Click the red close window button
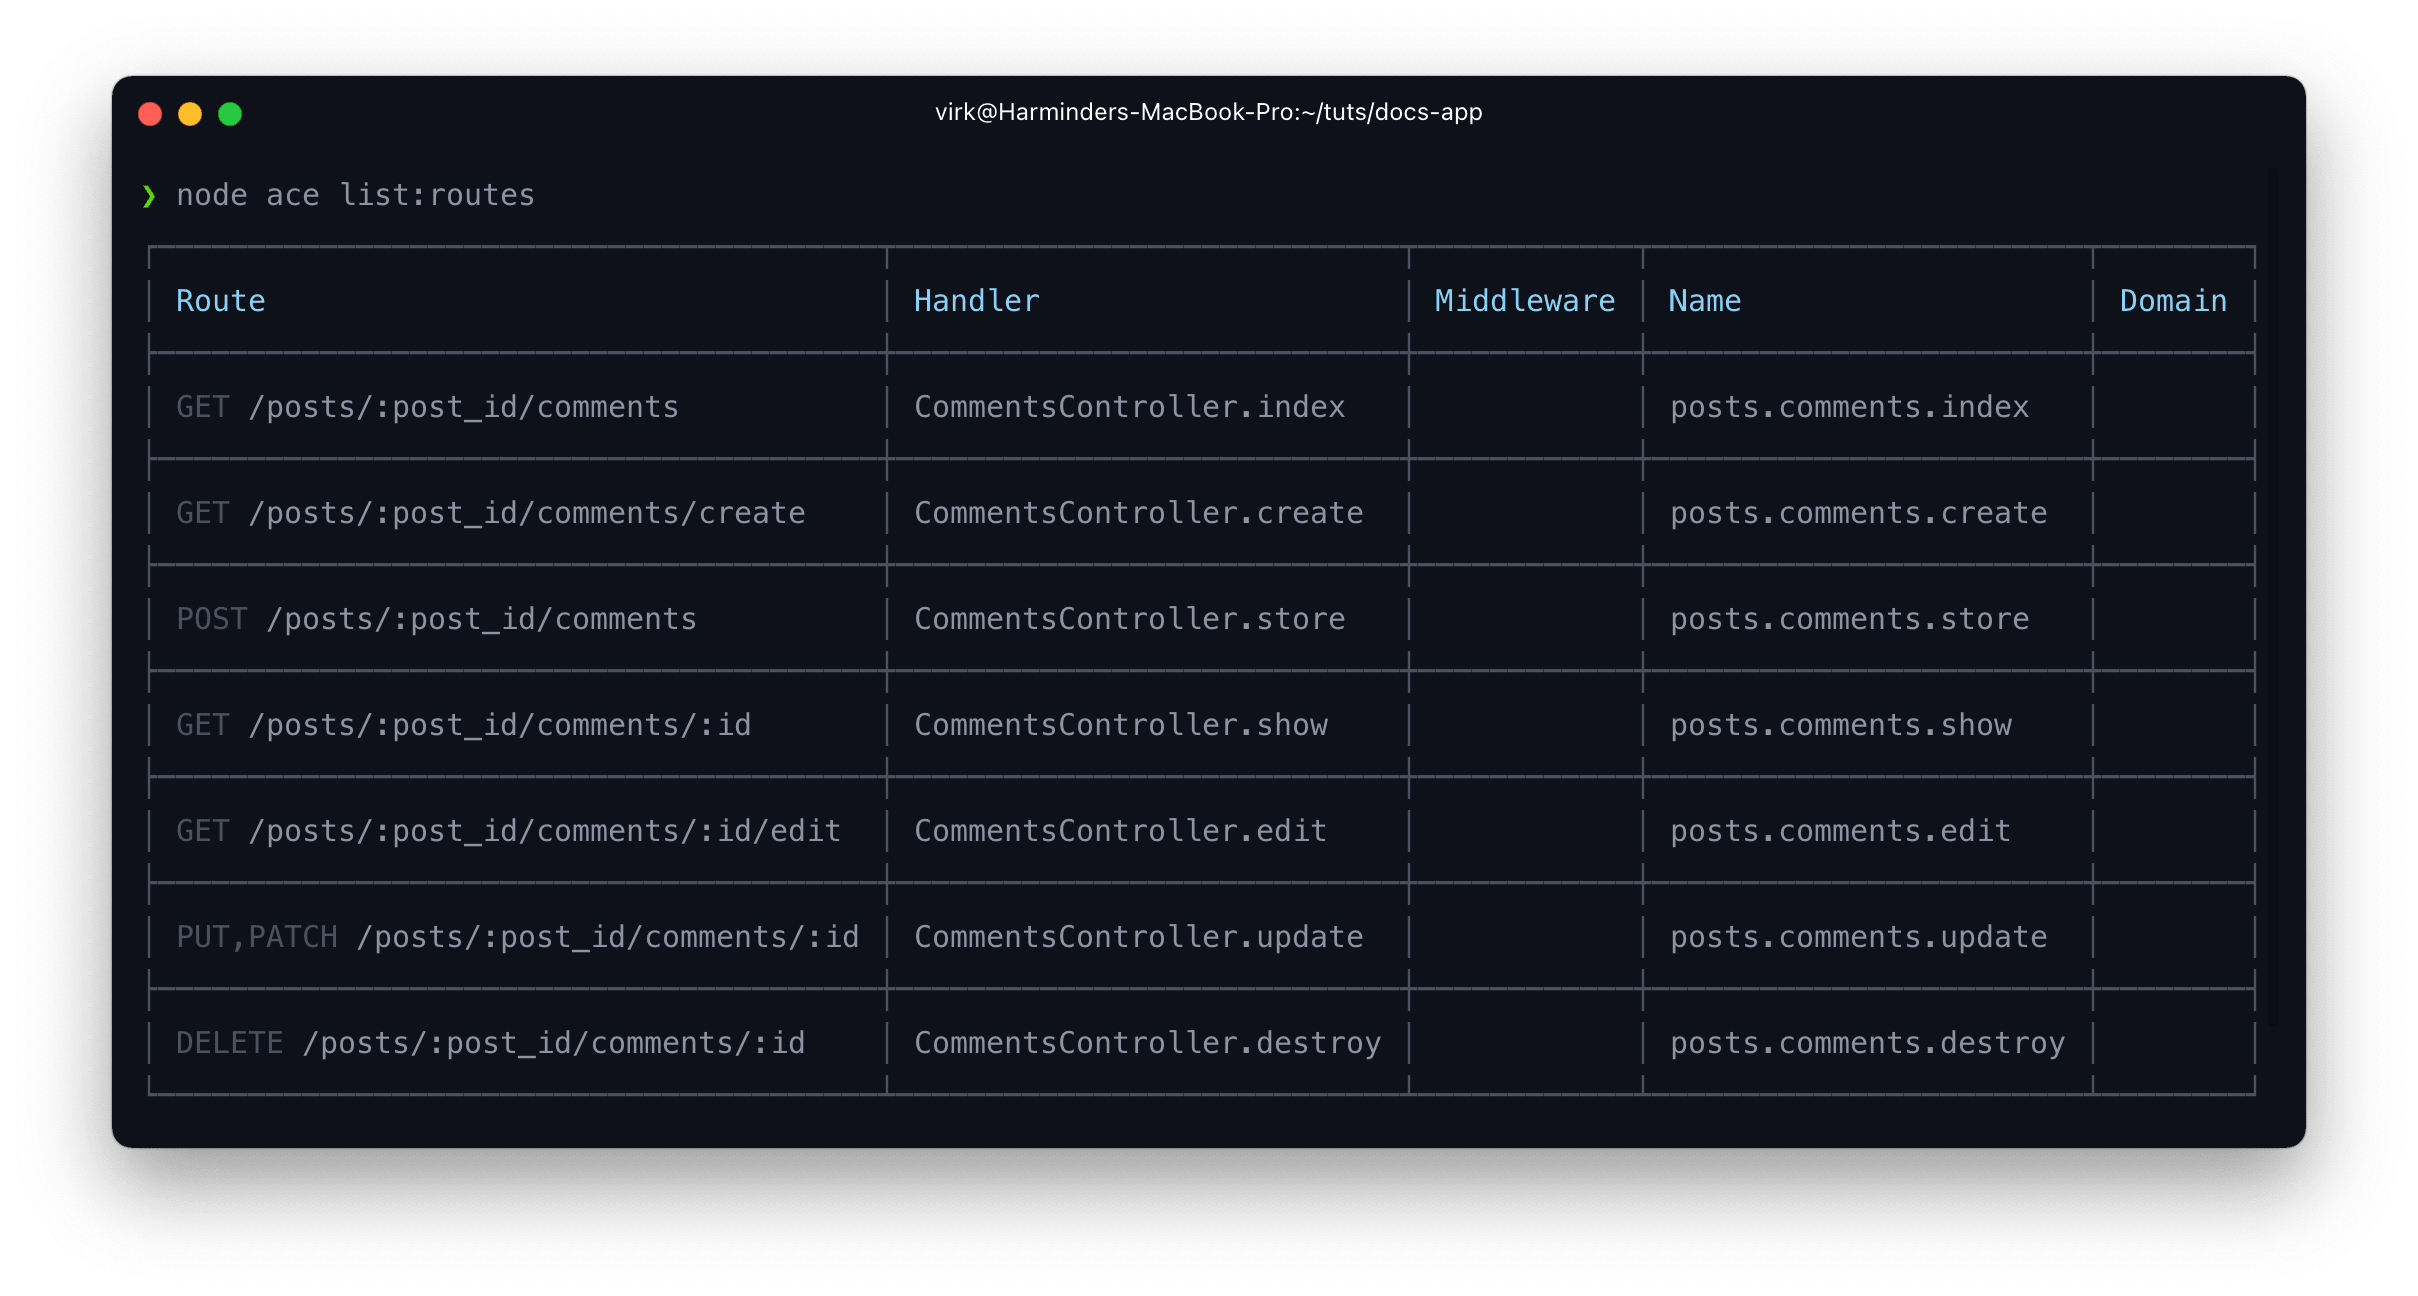Screen dimensions: 2418x1296 (150, 114)
